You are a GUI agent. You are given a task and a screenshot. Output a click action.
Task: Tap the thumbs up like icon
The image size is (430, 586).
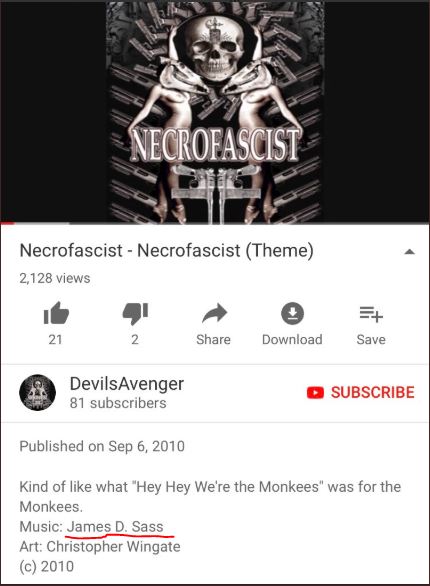pyautogui.click(x=56, y=313)
